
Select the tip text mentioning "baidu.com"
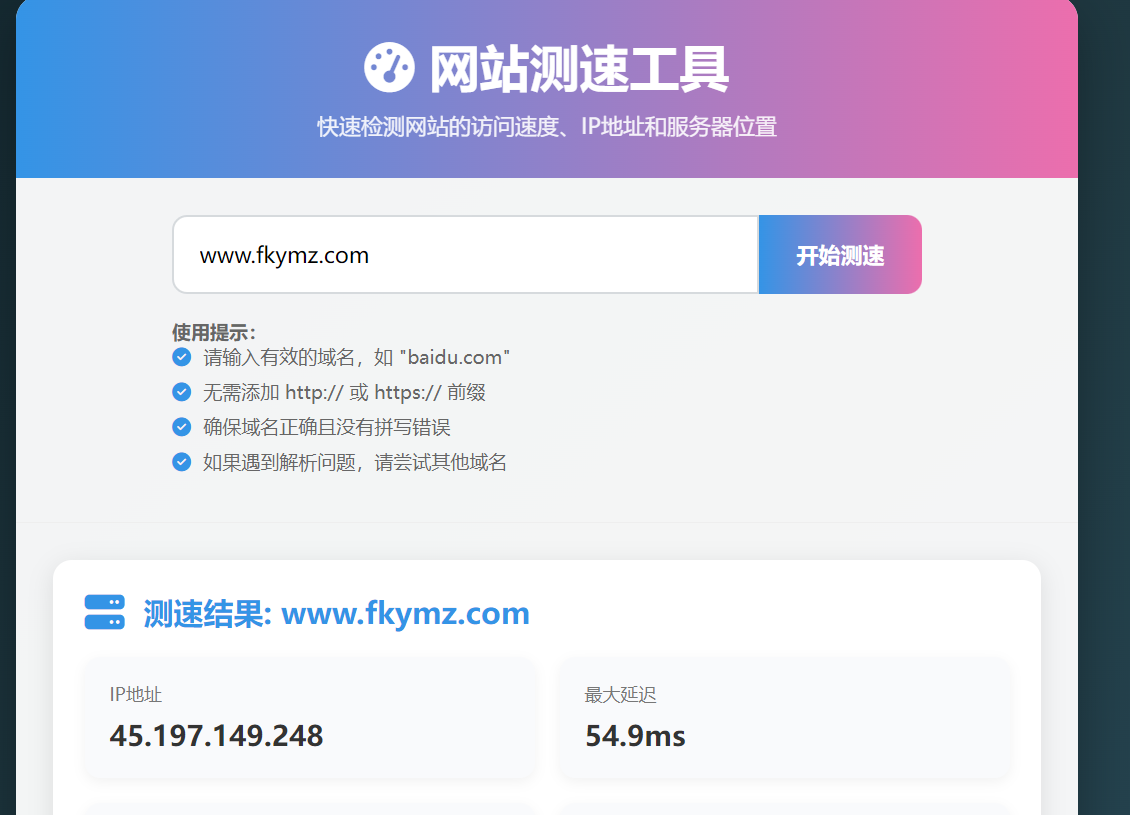point(357,357)
